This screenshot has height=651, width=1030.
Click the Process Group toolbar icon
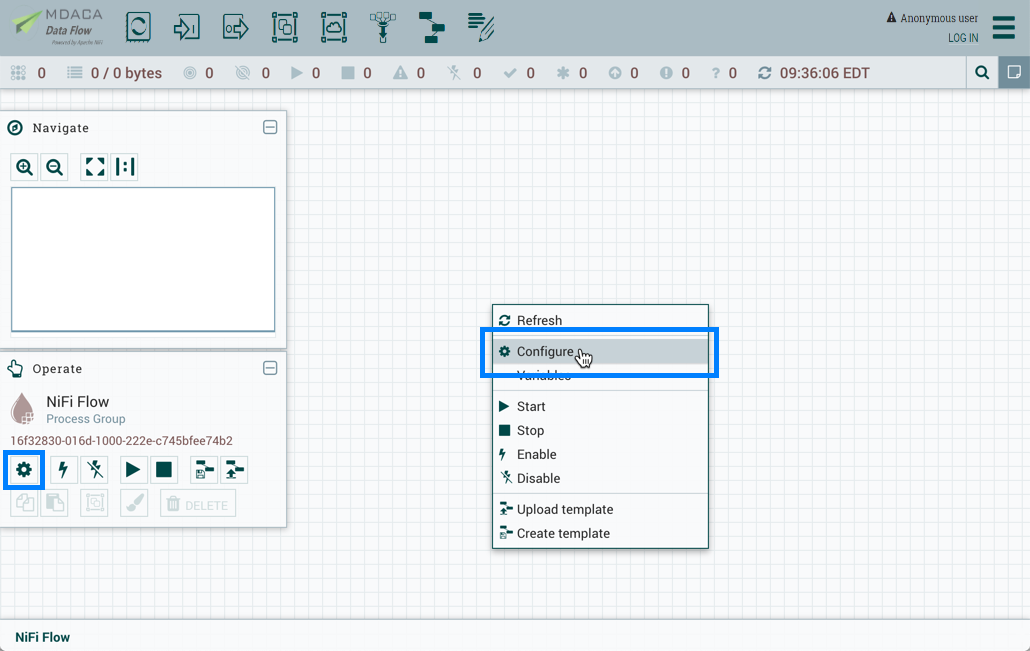point(284,27)
